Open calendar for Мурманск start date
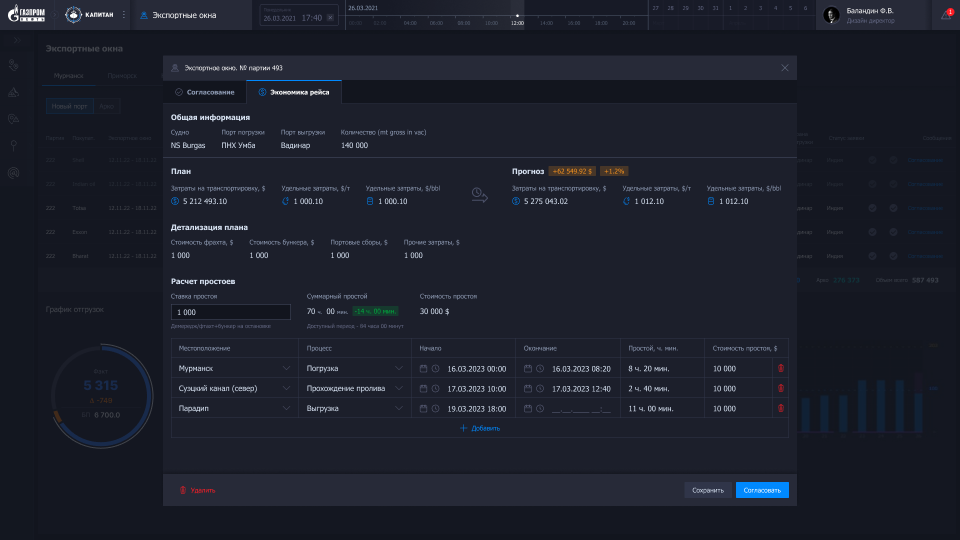This screenshot has width=960, height=540. (x=423, y=368)
